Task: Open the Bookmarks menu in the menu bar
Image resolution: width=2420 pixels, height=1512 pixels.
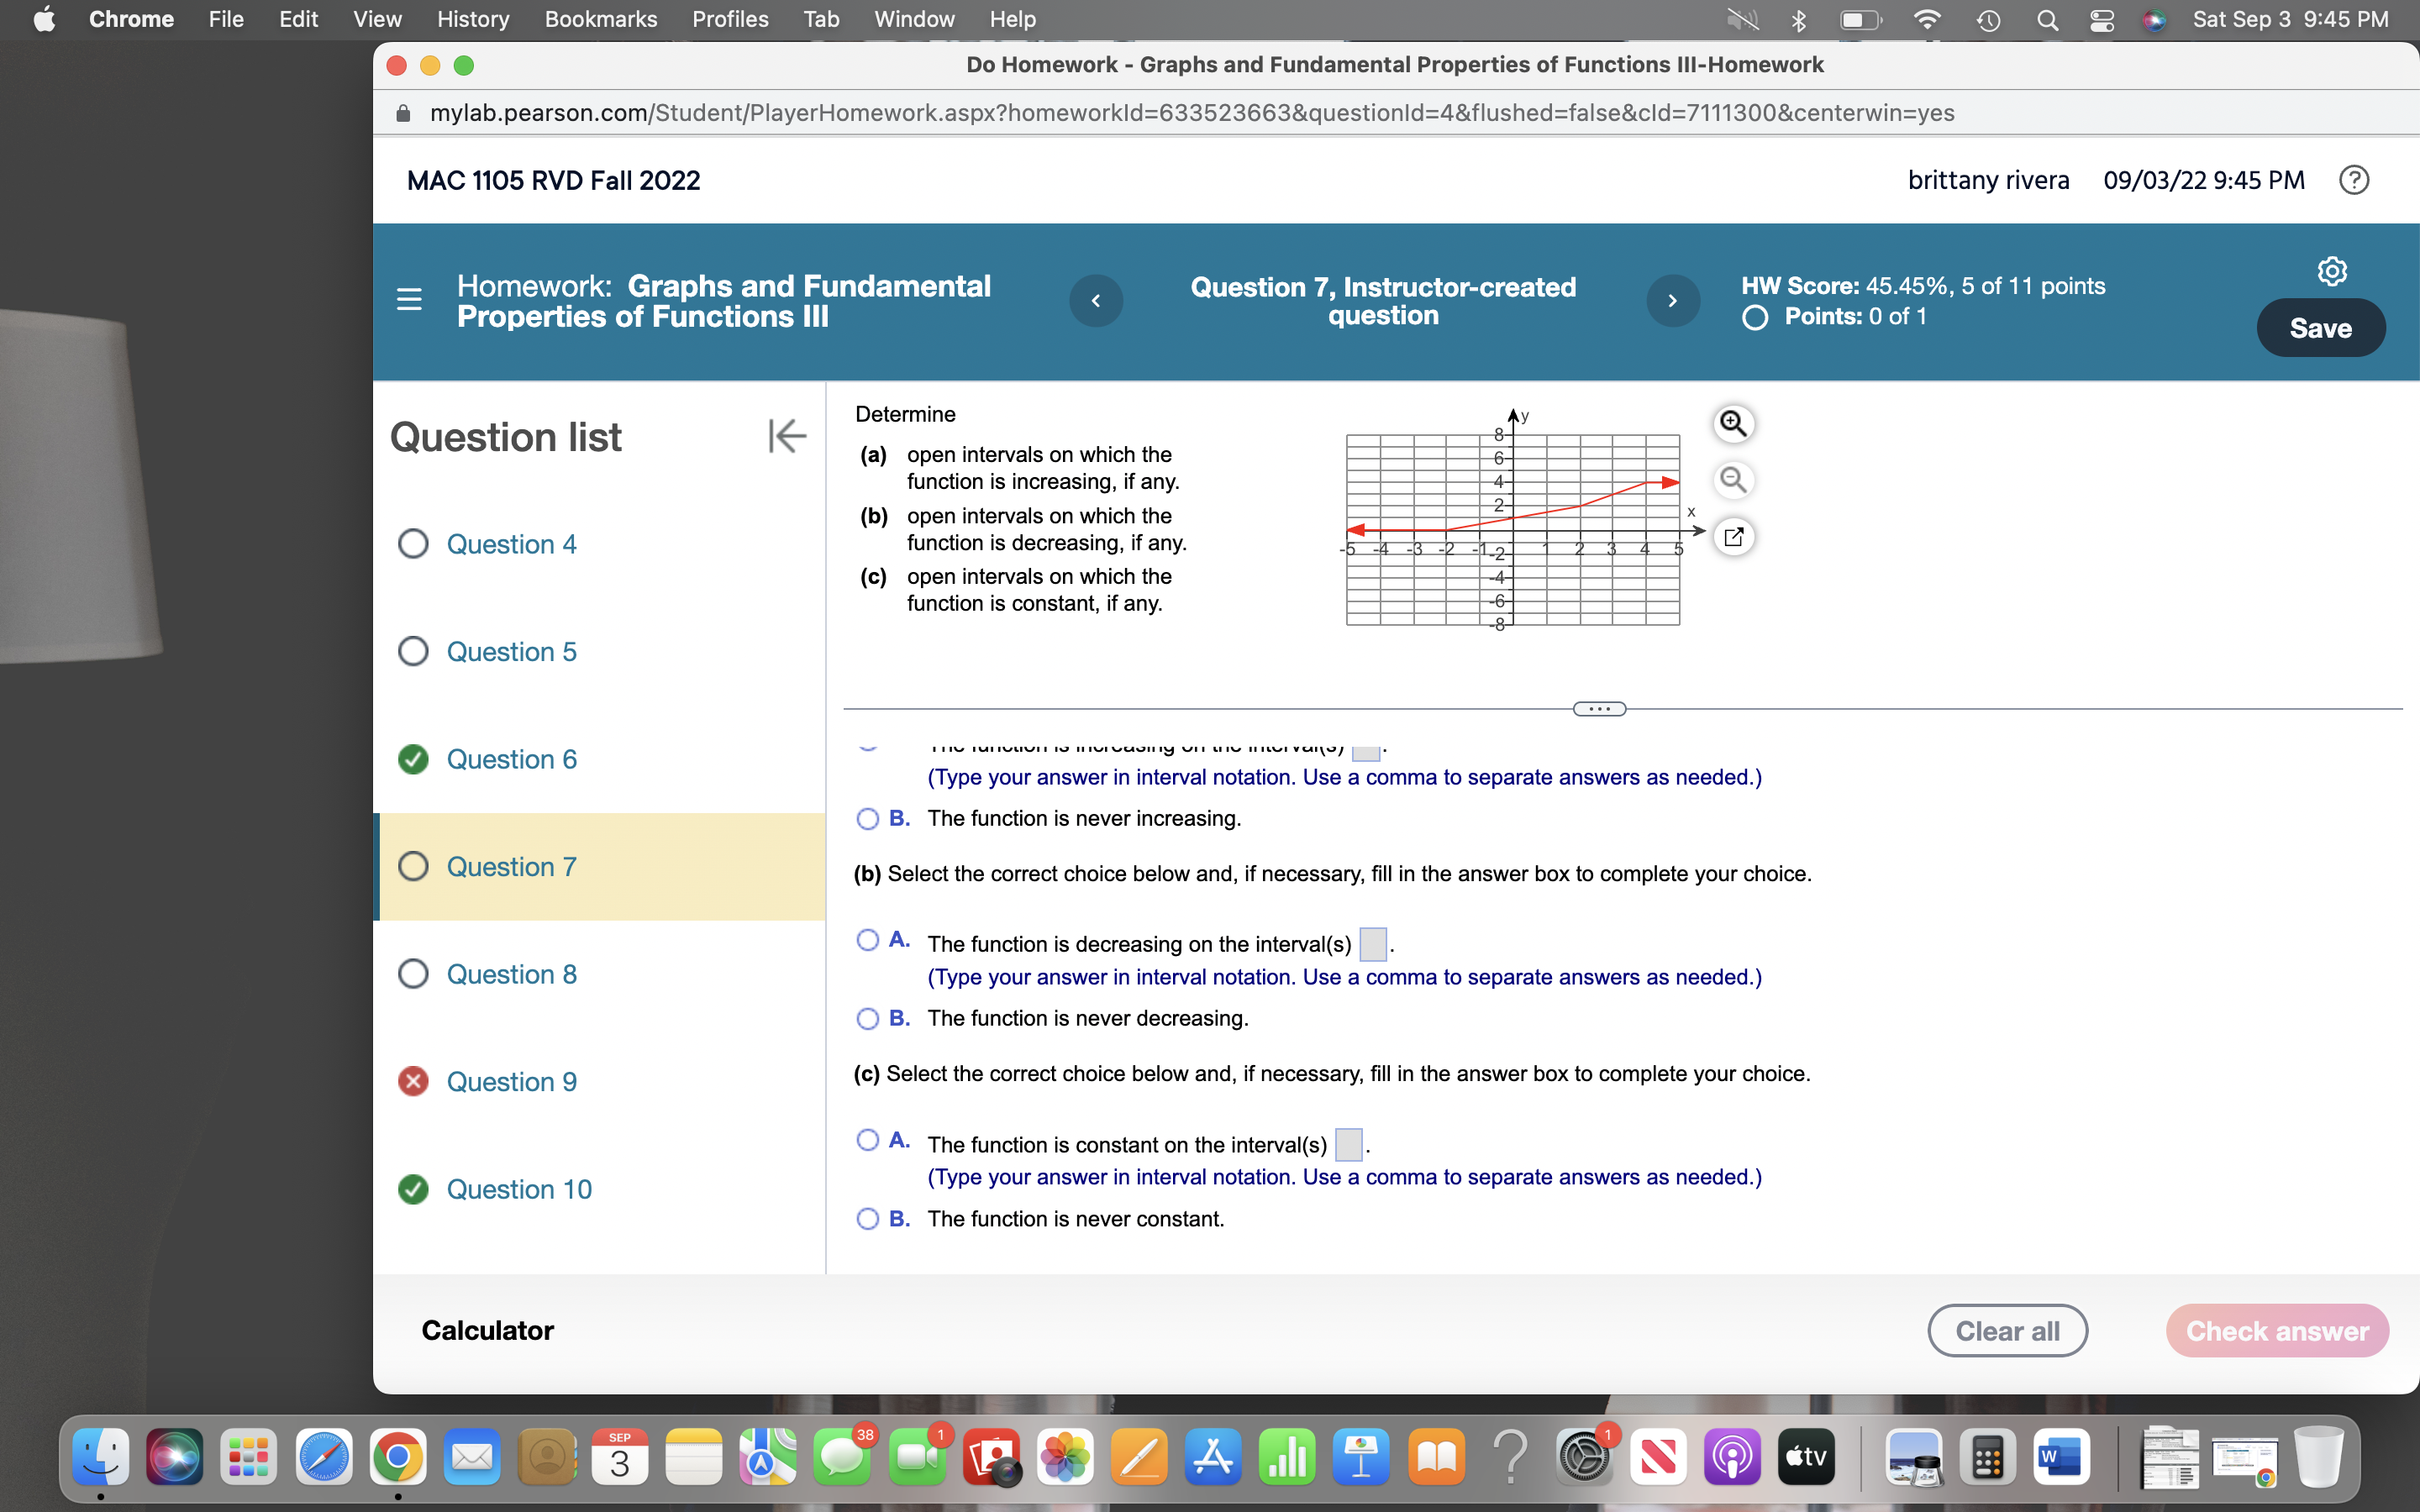Action: [x=600, y=19]
